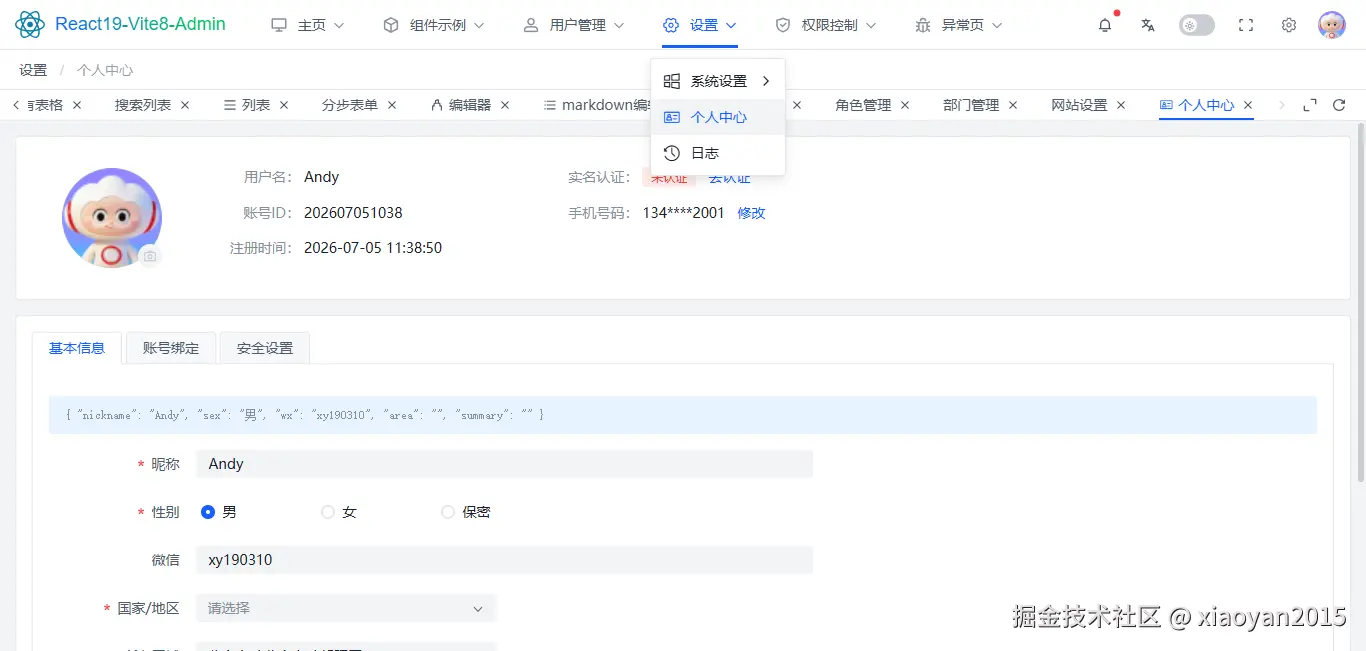1366x651 pixels.
Task: Select 个人中心 in the dropdown menu
Action: coord(718,117)
